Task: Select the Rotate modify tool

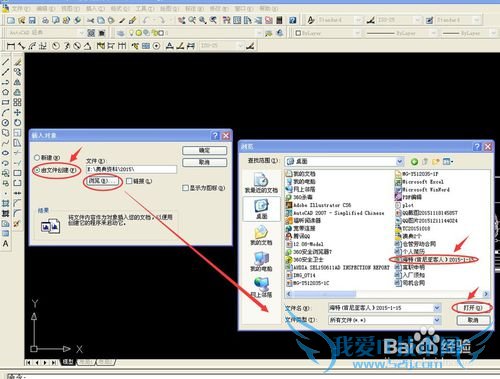Action: tap(17, 123)
